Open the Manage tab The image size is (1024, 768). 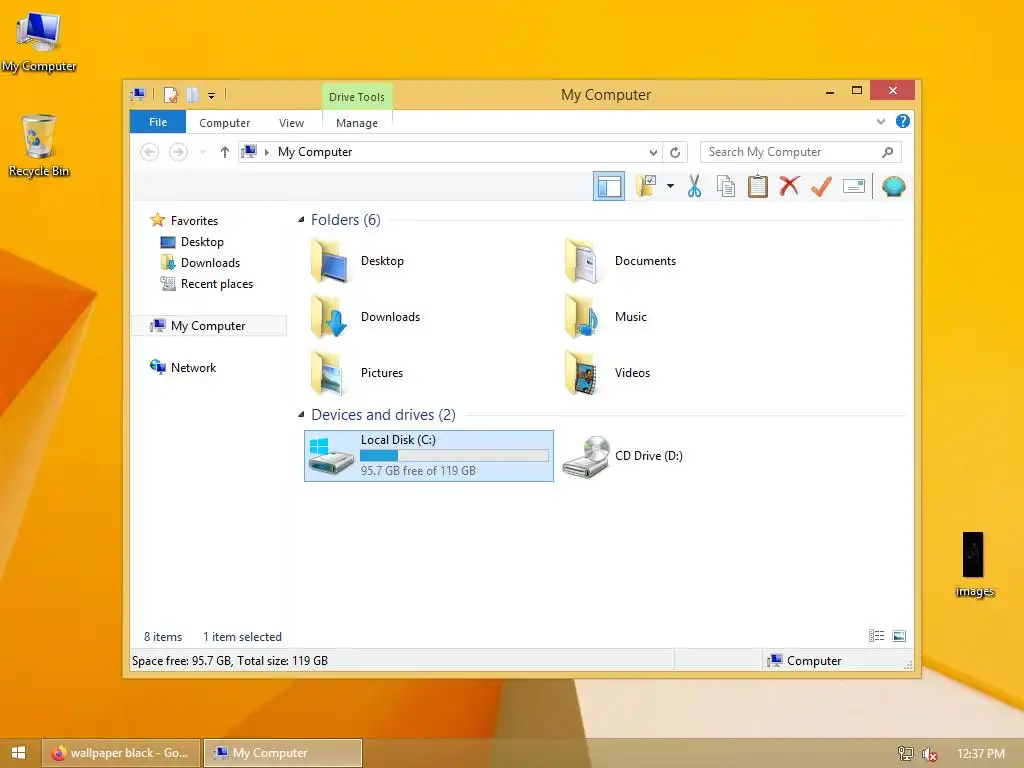click(x=357, y=123)
